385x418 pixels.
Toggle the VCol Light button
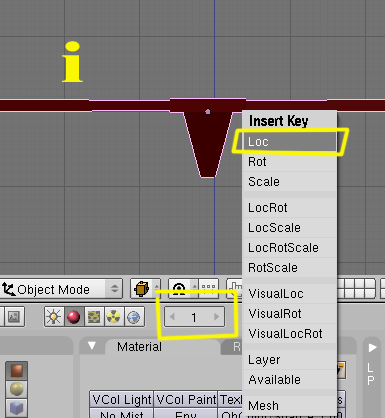121,399
